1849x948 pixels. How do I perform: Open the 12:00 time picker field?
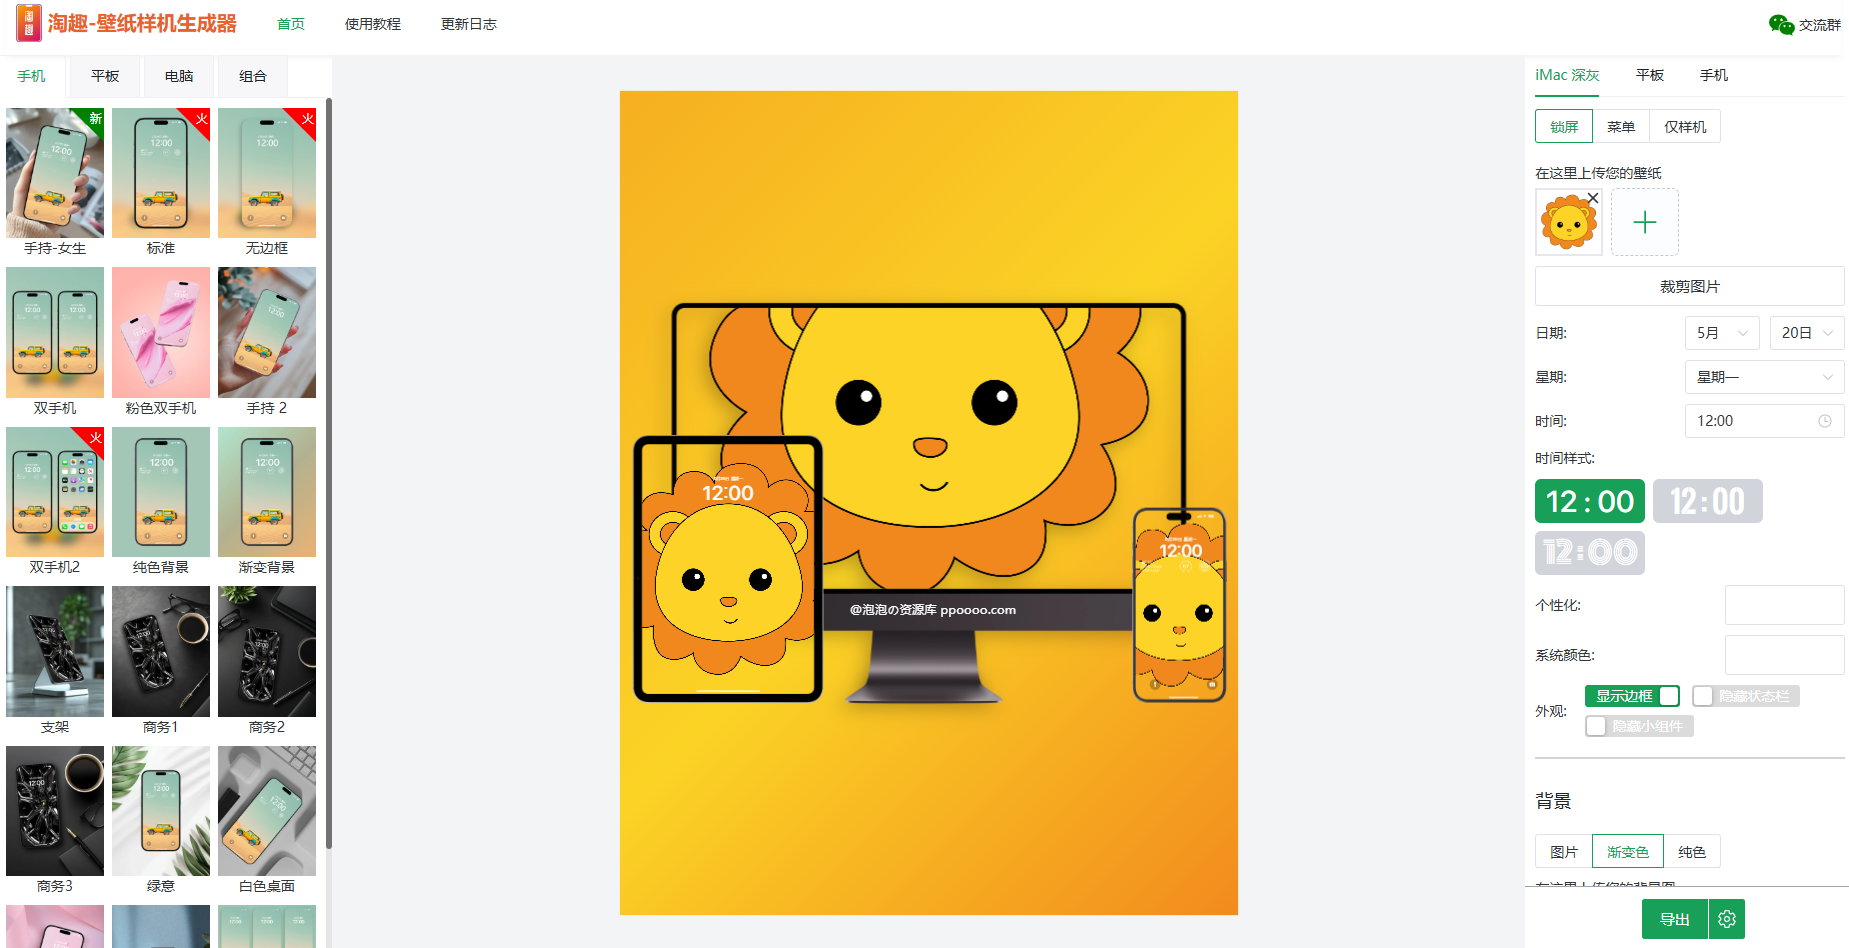1765,421
